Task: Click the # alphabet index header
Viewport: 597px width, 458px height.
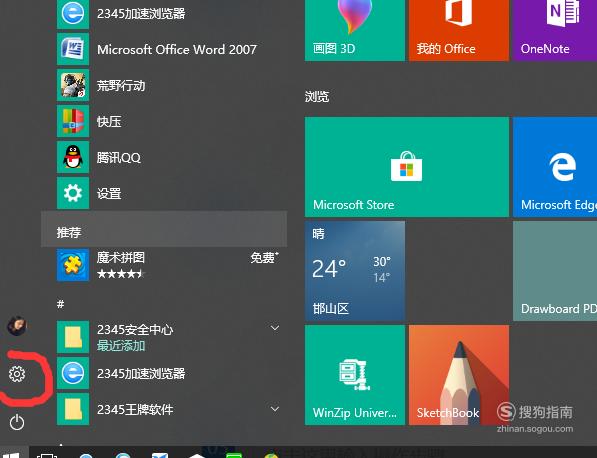Action: click(x=61, y=304)
